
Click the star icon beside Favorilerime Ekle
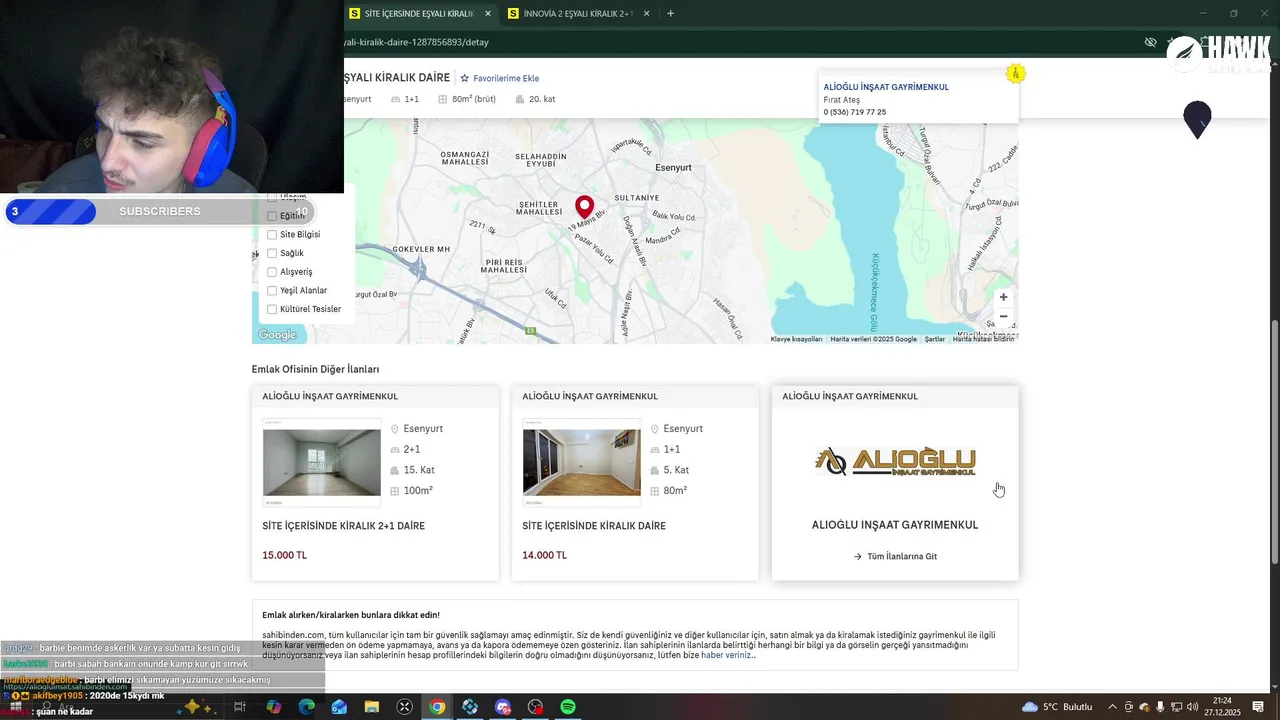[x=464, y=78]
